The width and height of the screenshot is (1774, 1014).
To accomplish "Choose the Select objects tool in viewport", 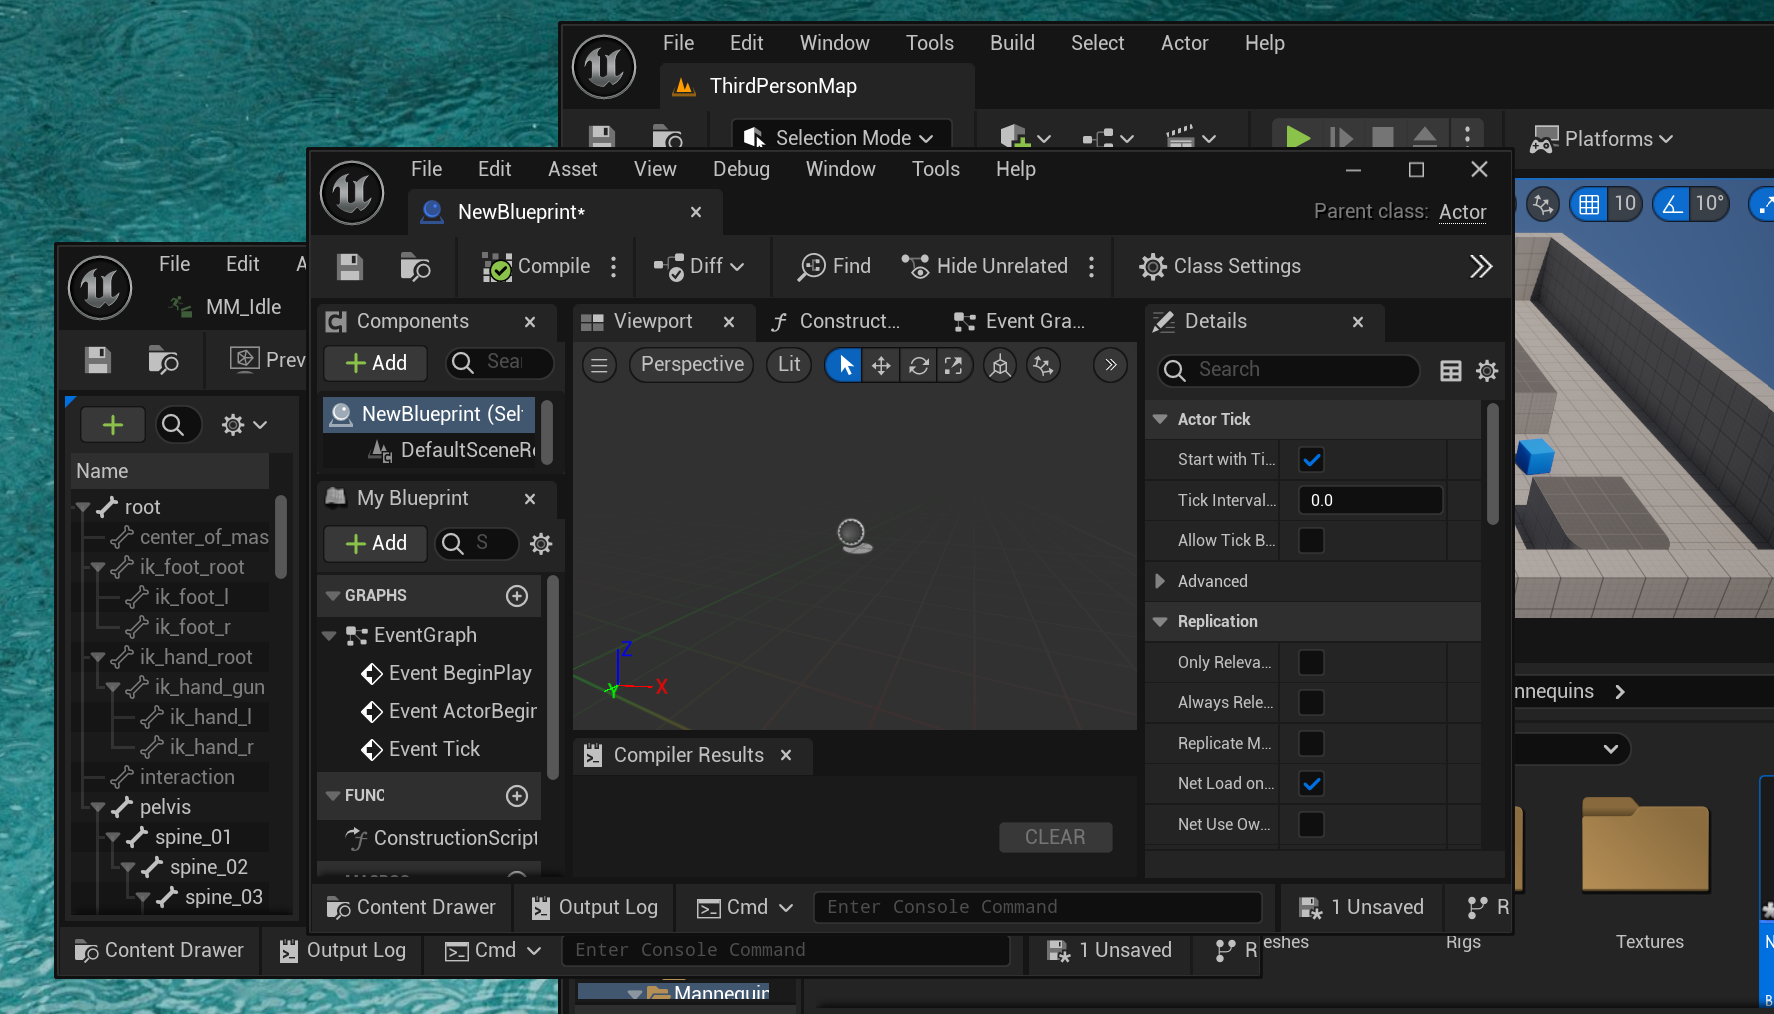I will 845,366.
